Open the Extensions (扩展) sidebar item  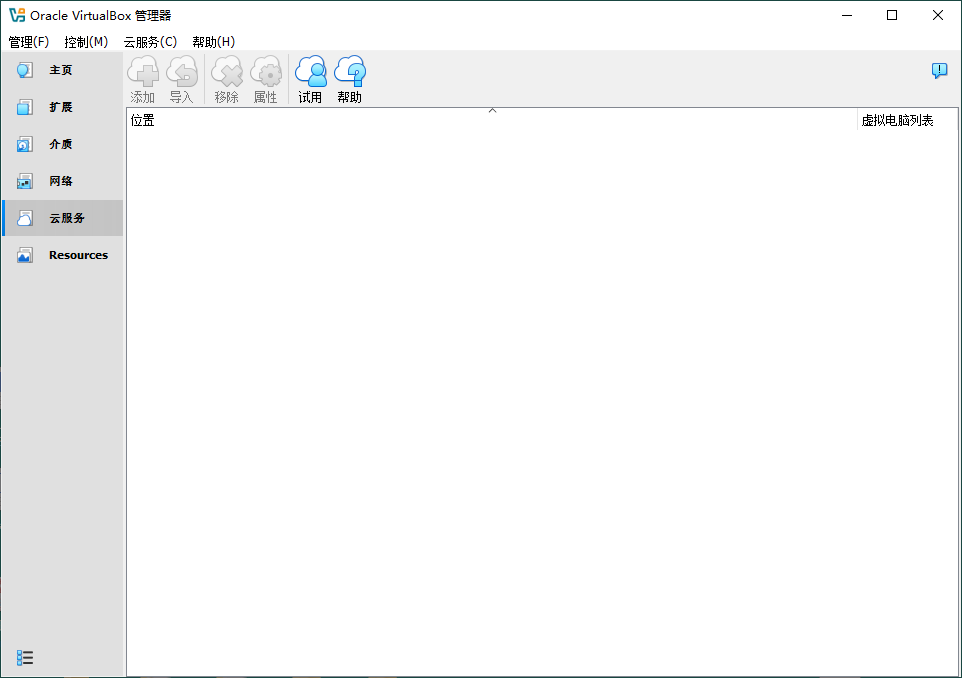coord(62,107)
